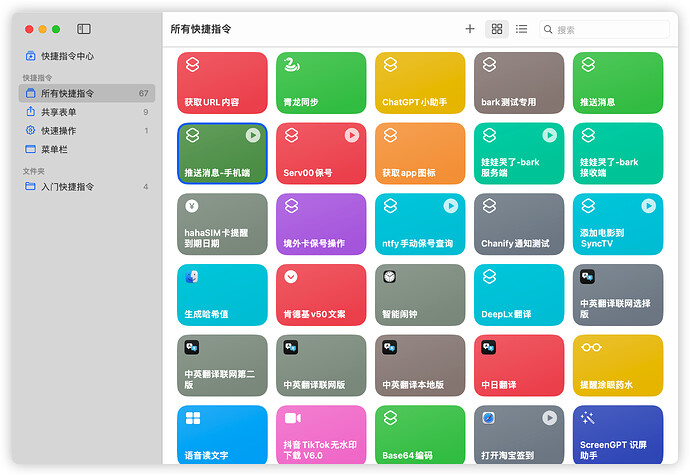Click the hahaSIM卡提醒到期日期 title text
The width and height of the screenshot is (690, 475).
[x=216, y=238]
